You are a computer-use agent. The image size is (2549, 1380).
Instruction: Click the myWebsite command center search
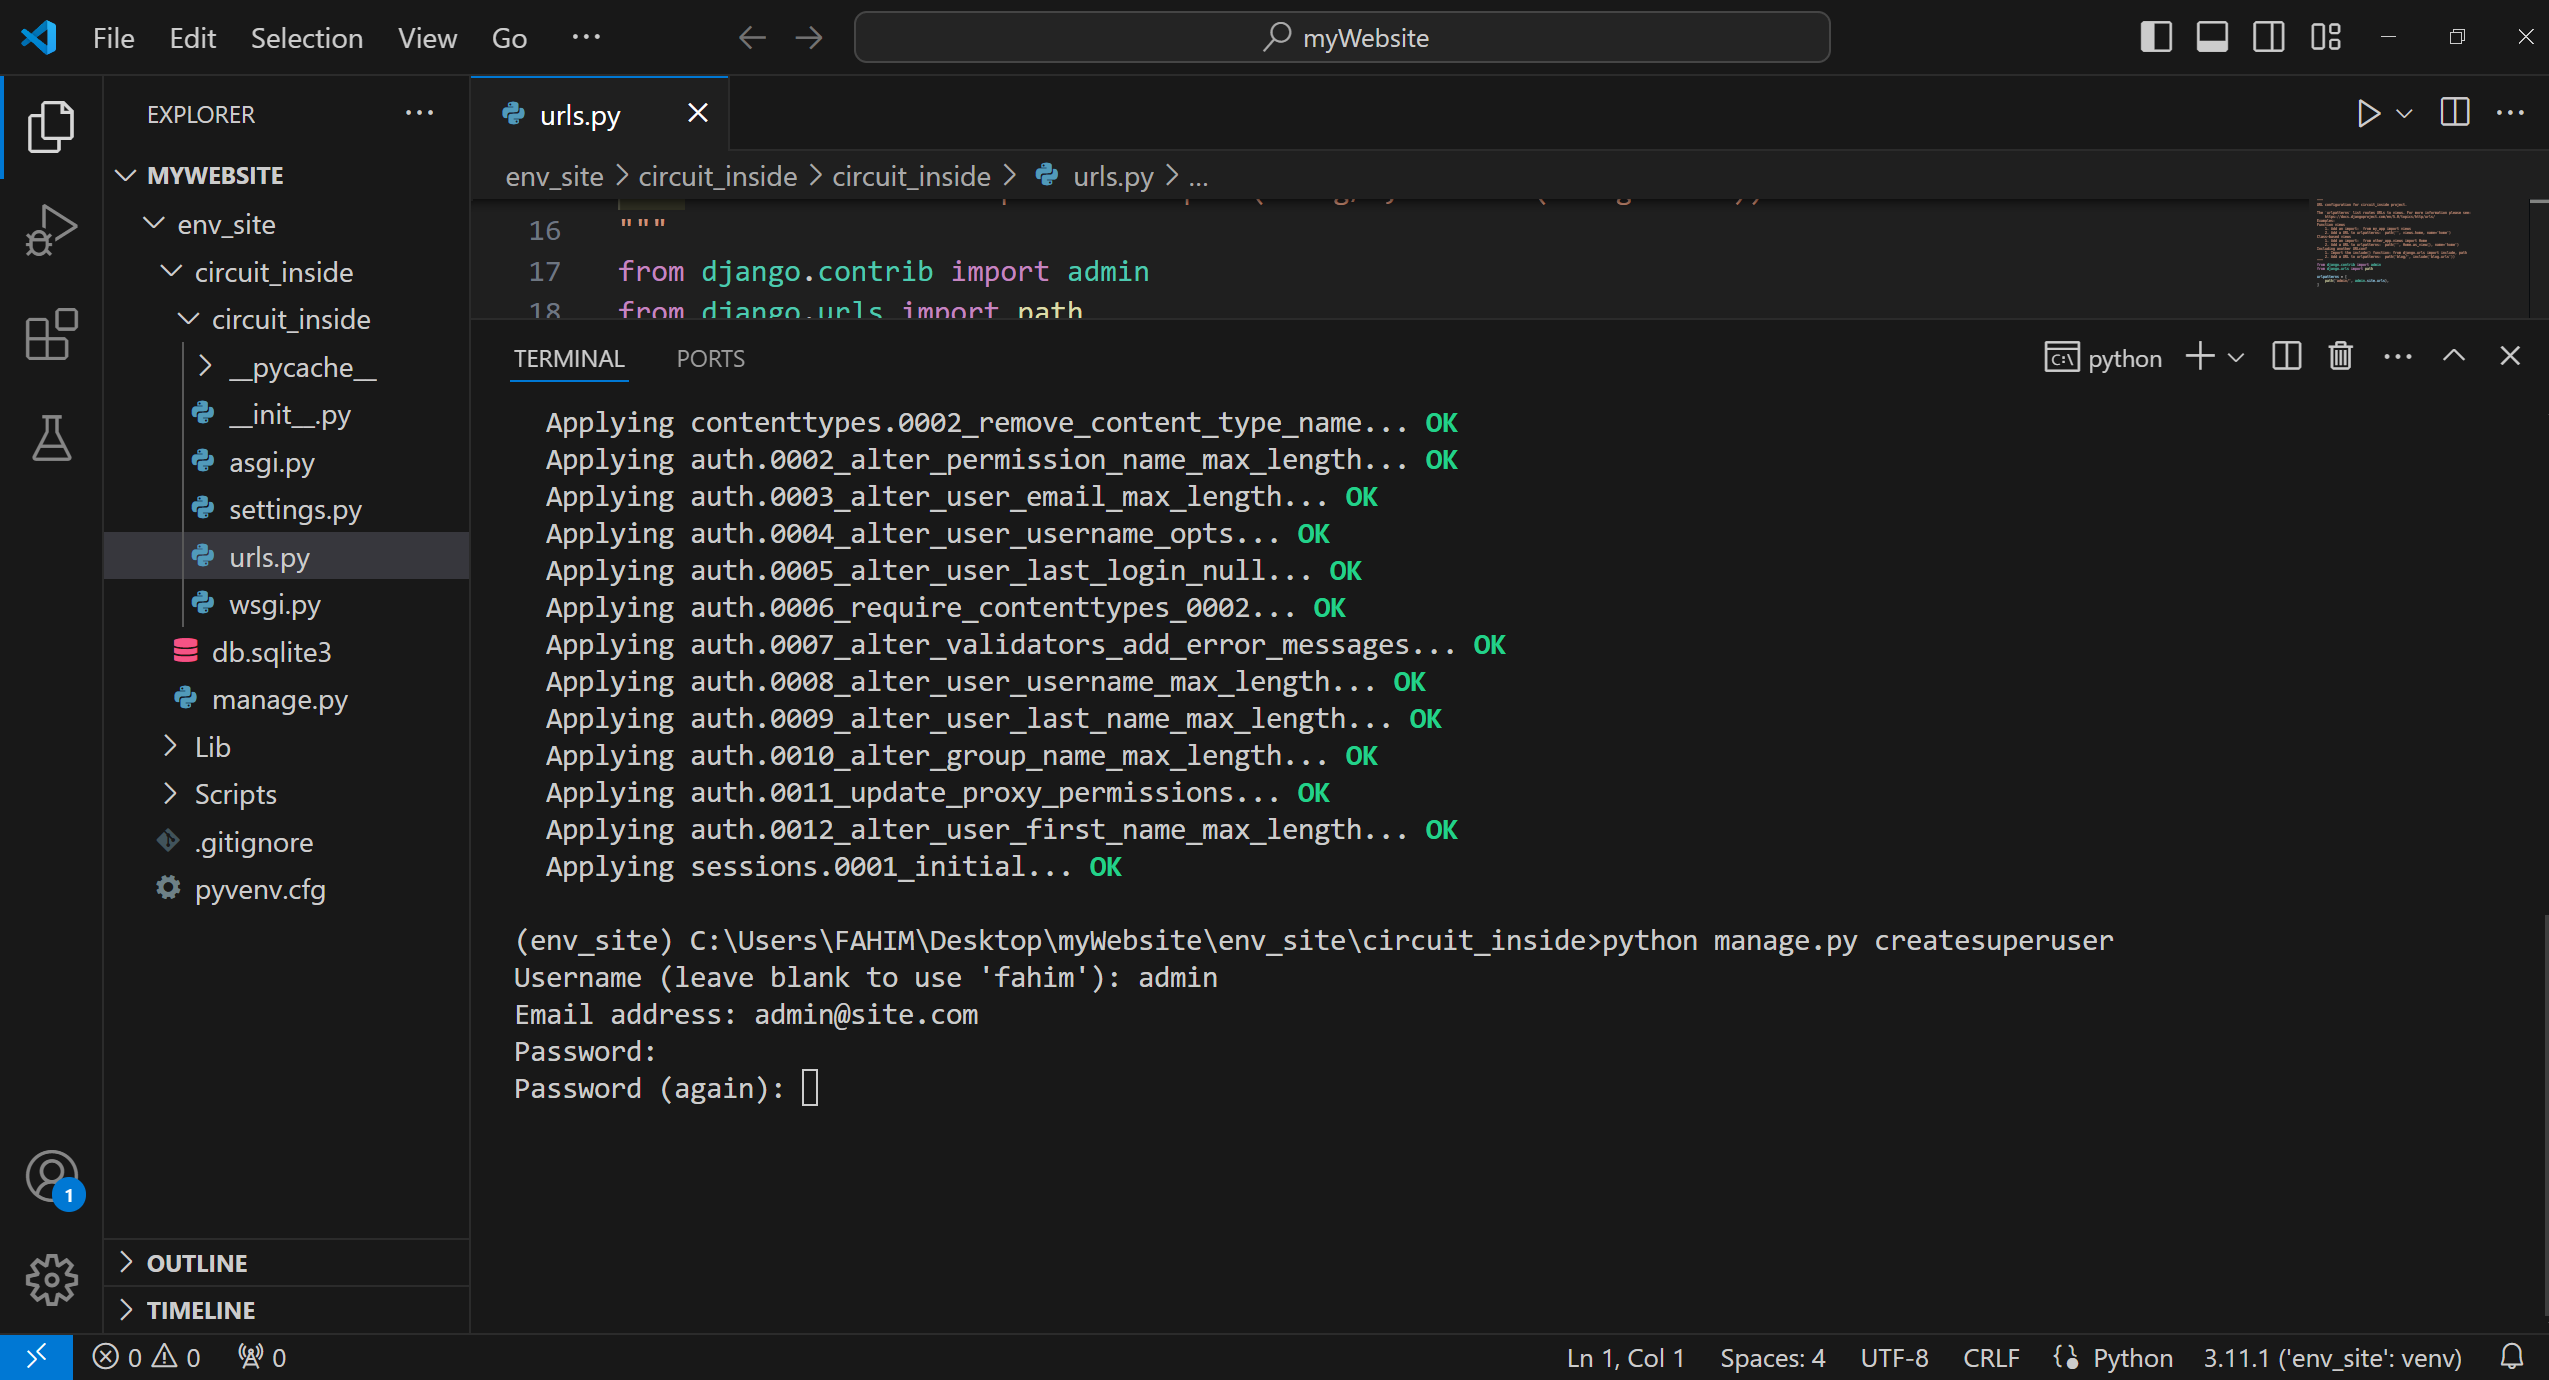[1342, 38]
